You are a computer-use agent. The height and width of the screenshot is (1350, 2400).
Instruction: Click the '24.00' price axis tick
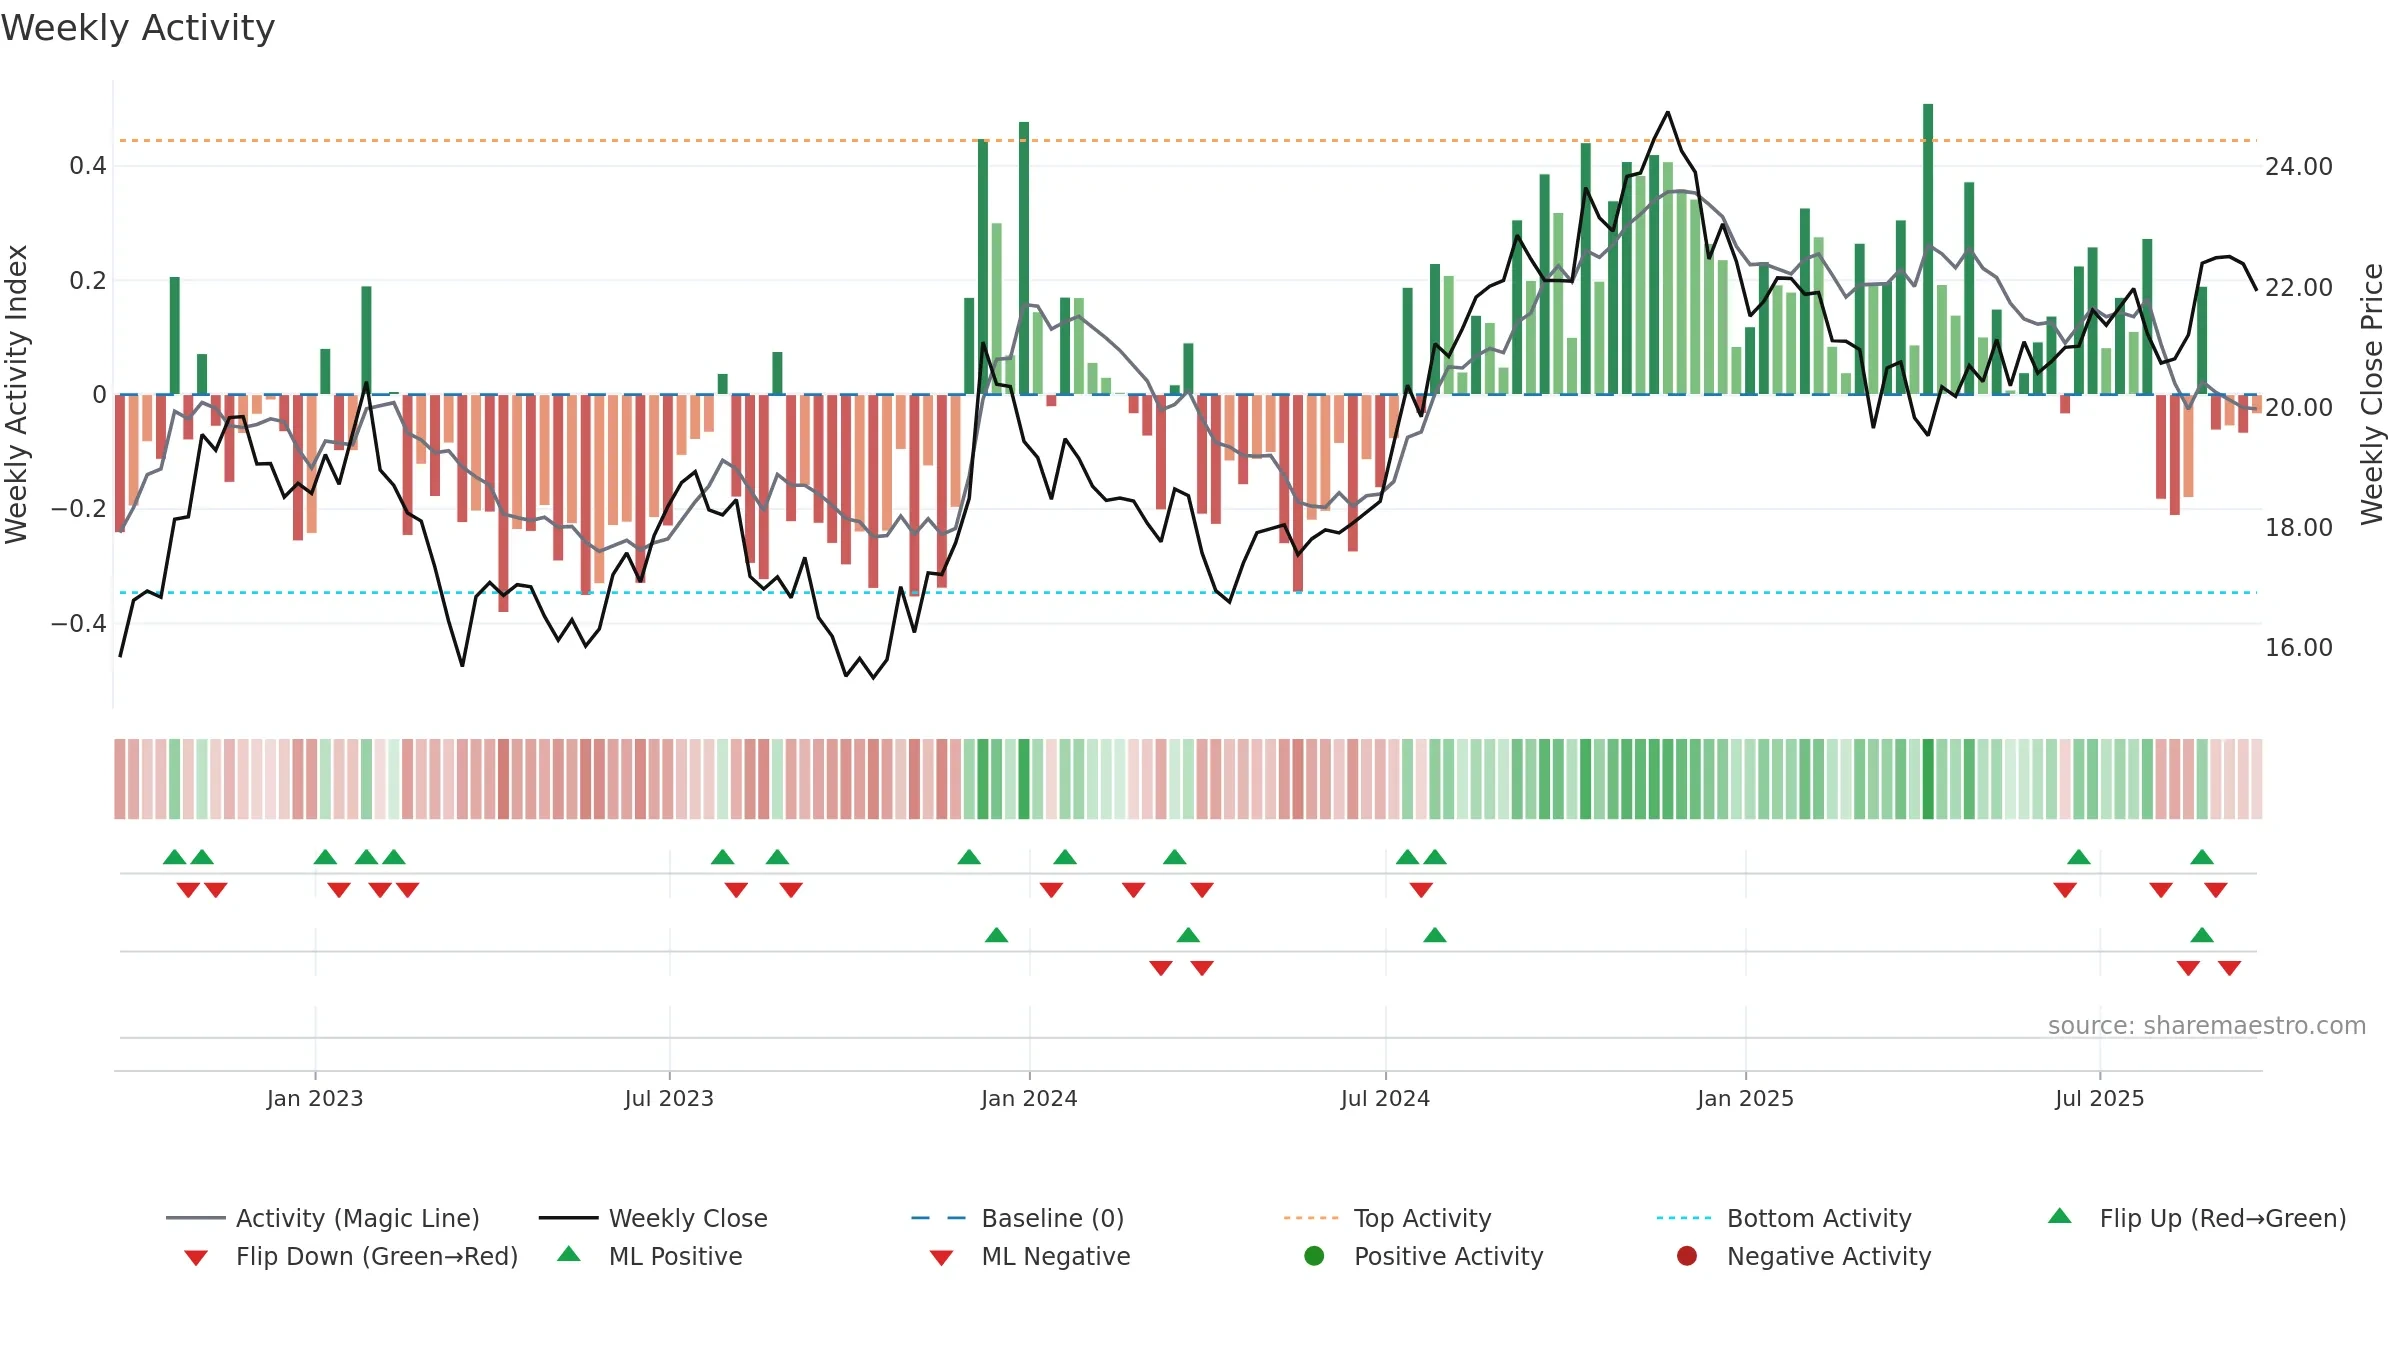point(2299,167)
